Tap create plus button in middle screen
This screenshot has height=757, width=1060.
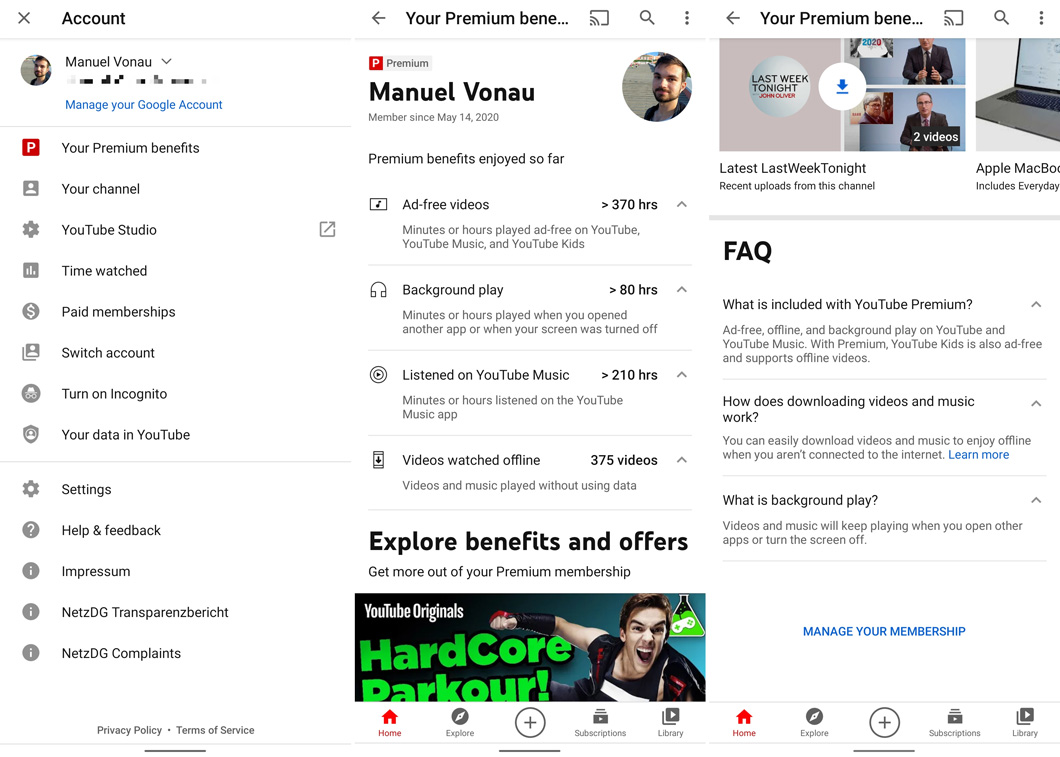tap(530, 723)
